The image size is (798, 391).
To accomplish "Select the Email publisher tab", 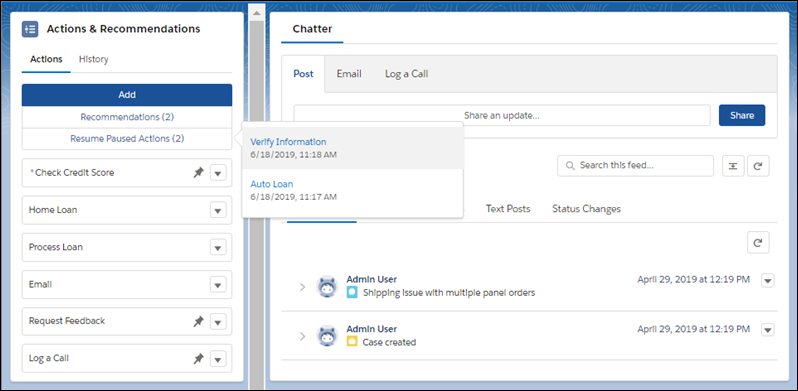I will [349, 74].
